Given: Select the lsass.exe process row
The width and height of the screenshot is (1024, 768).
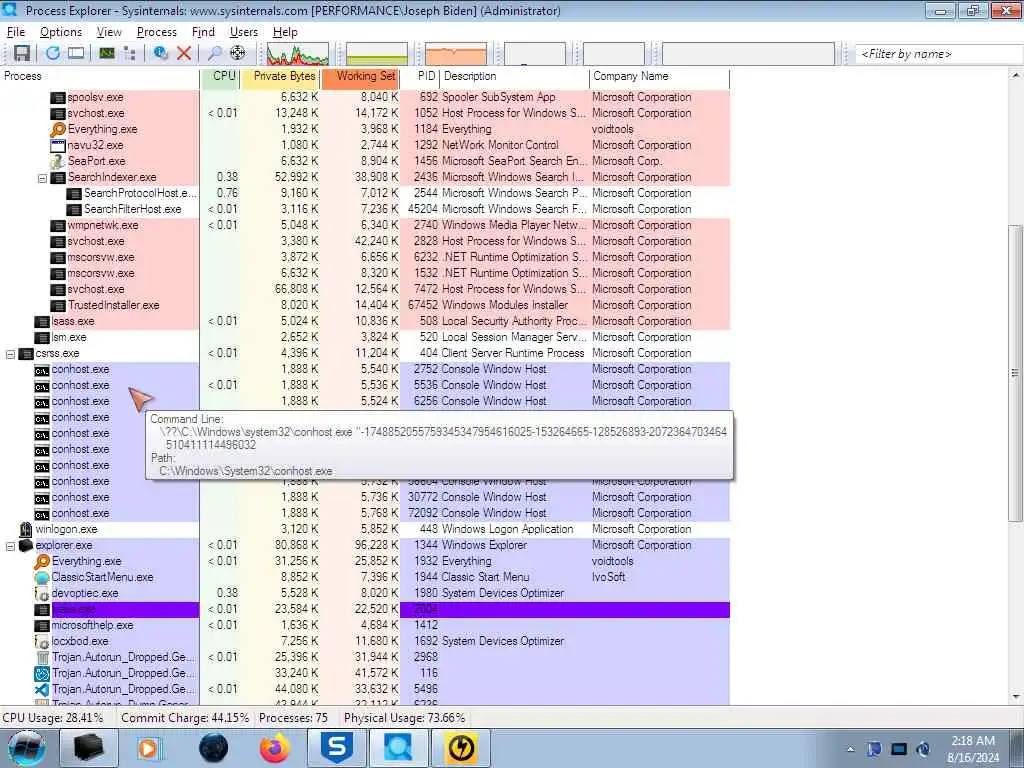Looking at the screenshot, I should [365, 321].
